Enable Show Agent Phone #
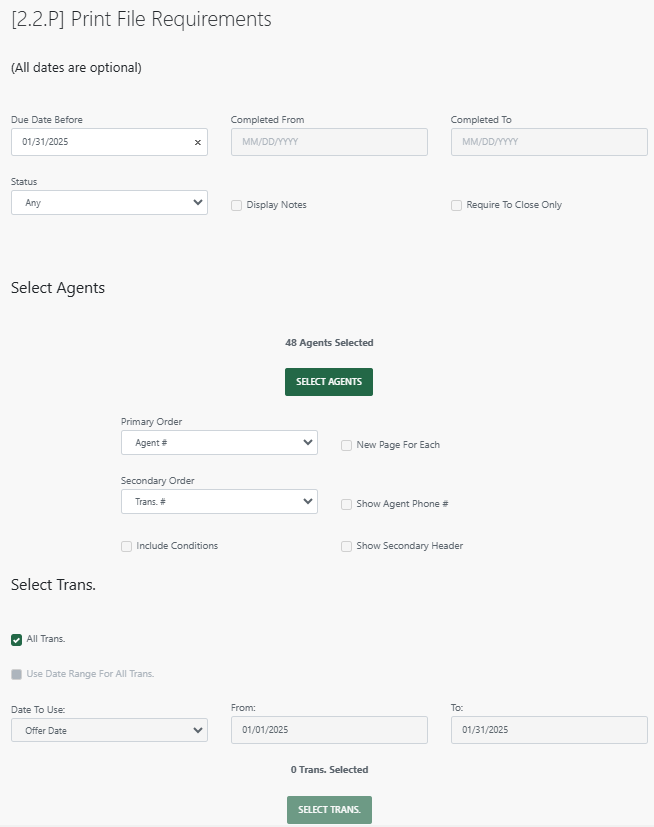The height and width of the screenshot is (827, 654). (x=346, y=505)
